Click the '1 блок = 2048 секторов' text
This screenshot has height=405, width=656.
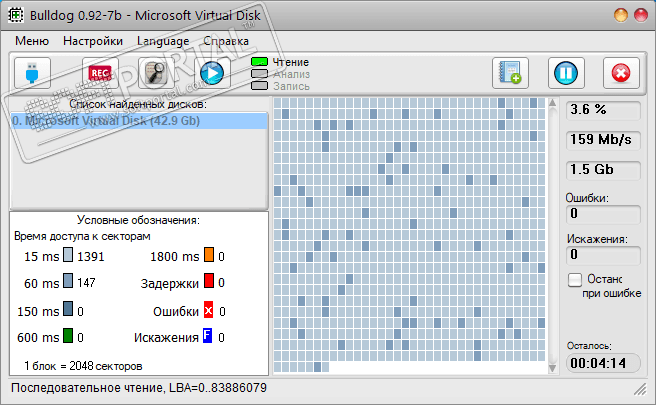pyautogui.click(x=83, y=366)
